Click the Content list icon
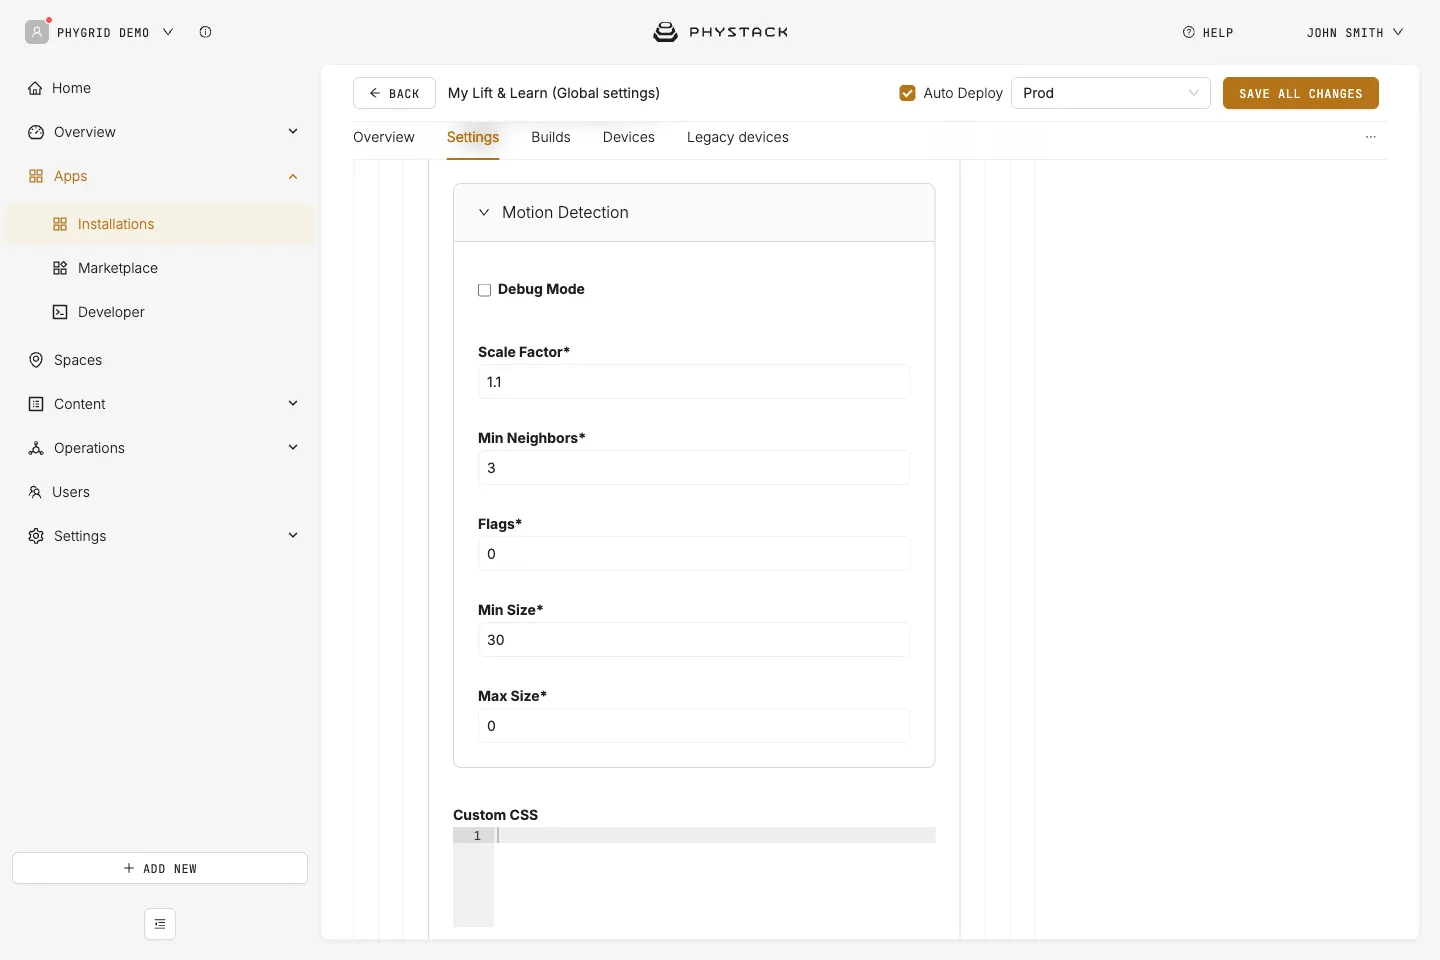This screenshot has height=960, width=1440. pyautogui.click(x=36, y=404)
